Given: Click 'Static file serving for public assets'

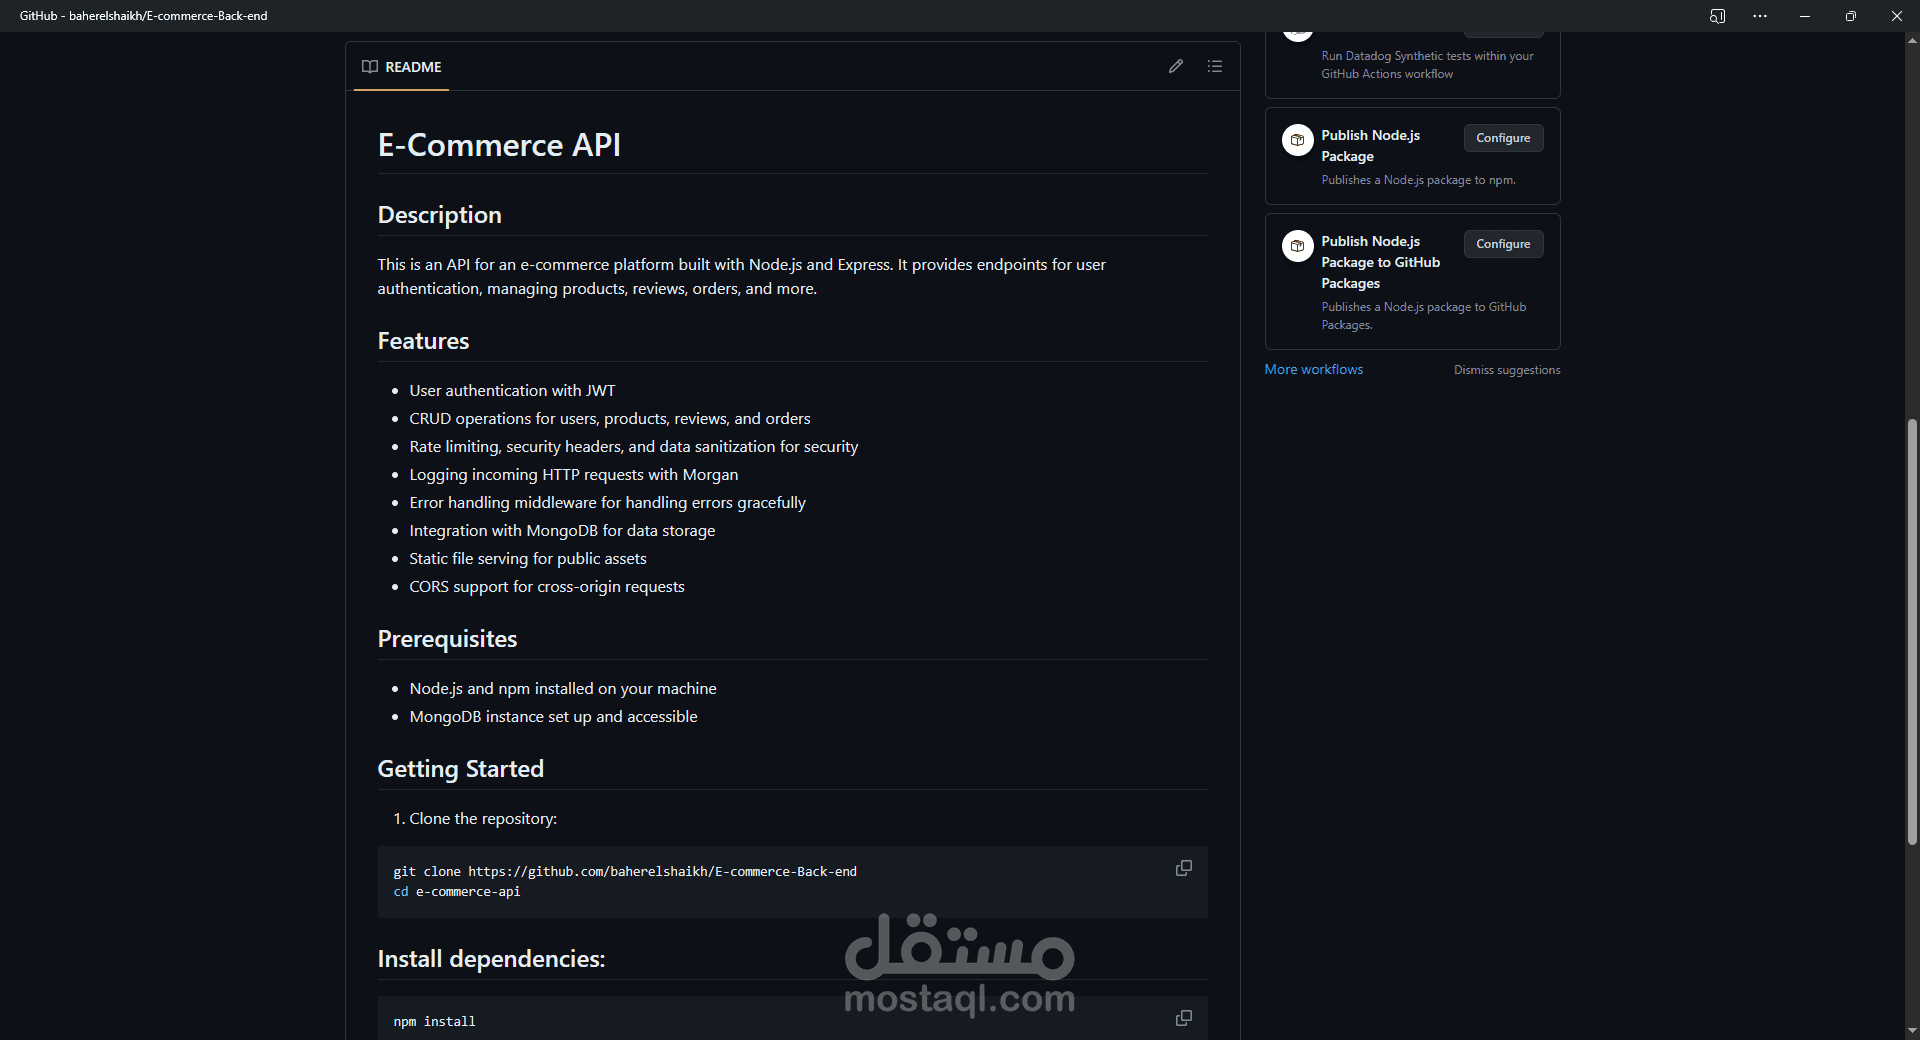Looking at the screenshot, I should click(x=528, y=559).
